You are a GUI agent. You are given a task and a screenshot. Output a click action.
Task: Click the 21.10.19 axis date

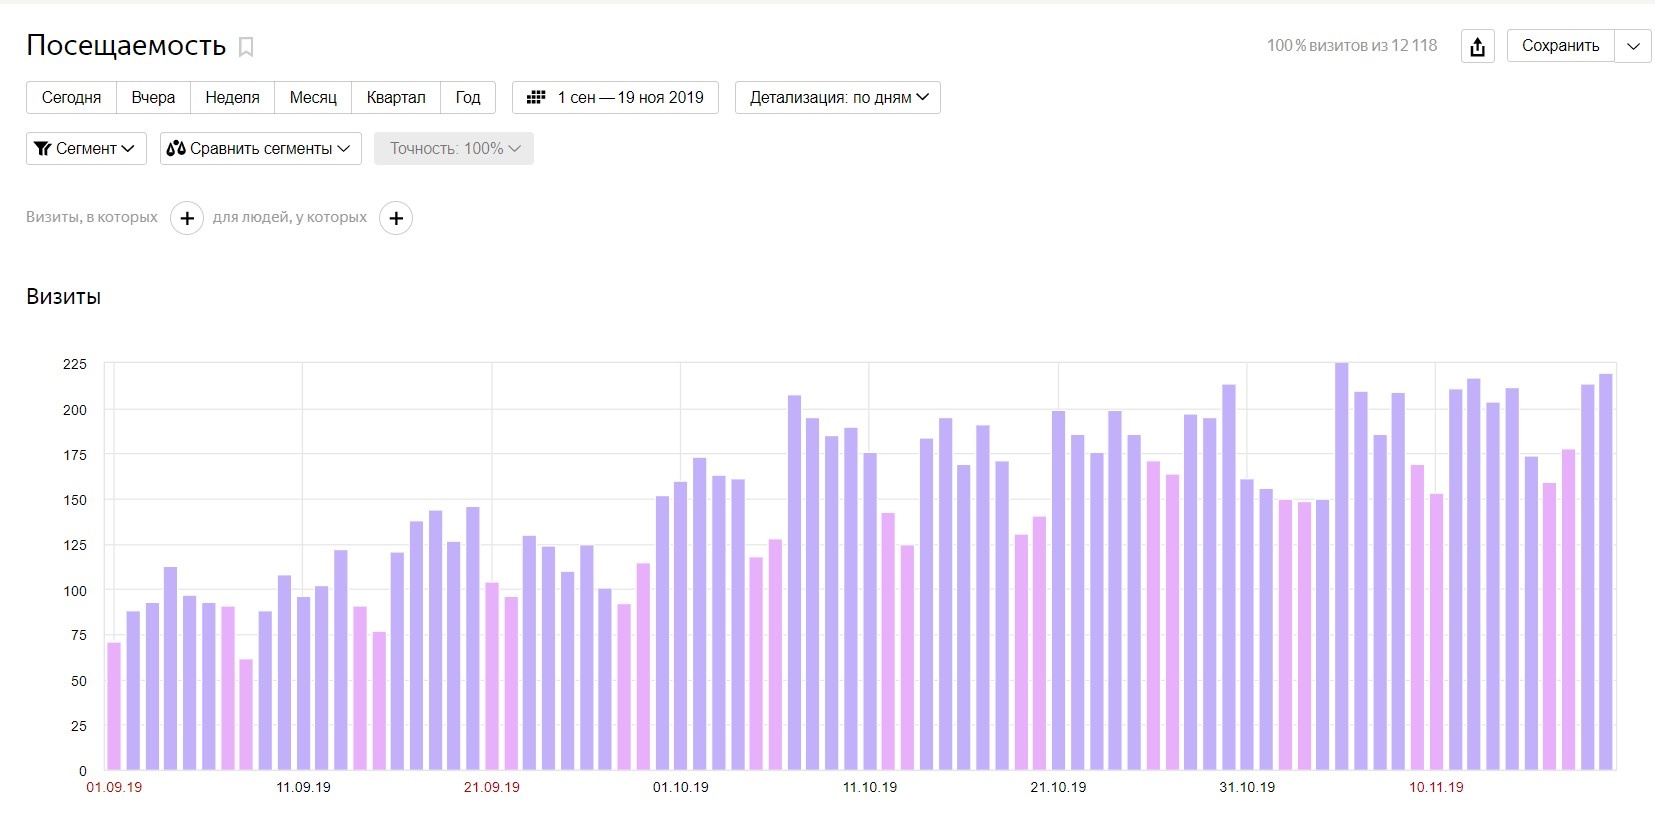coord(1058,787)
